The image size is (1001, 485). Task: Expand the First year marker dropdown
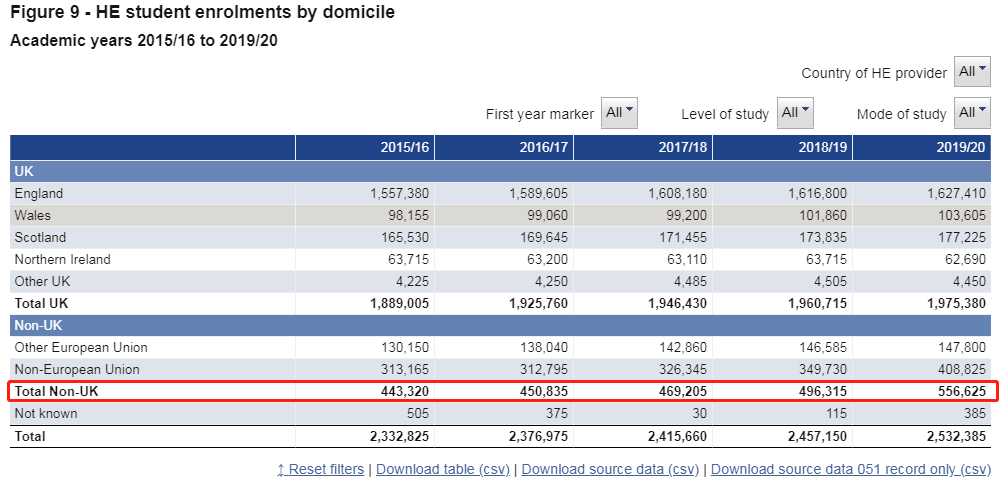point(619,113)
